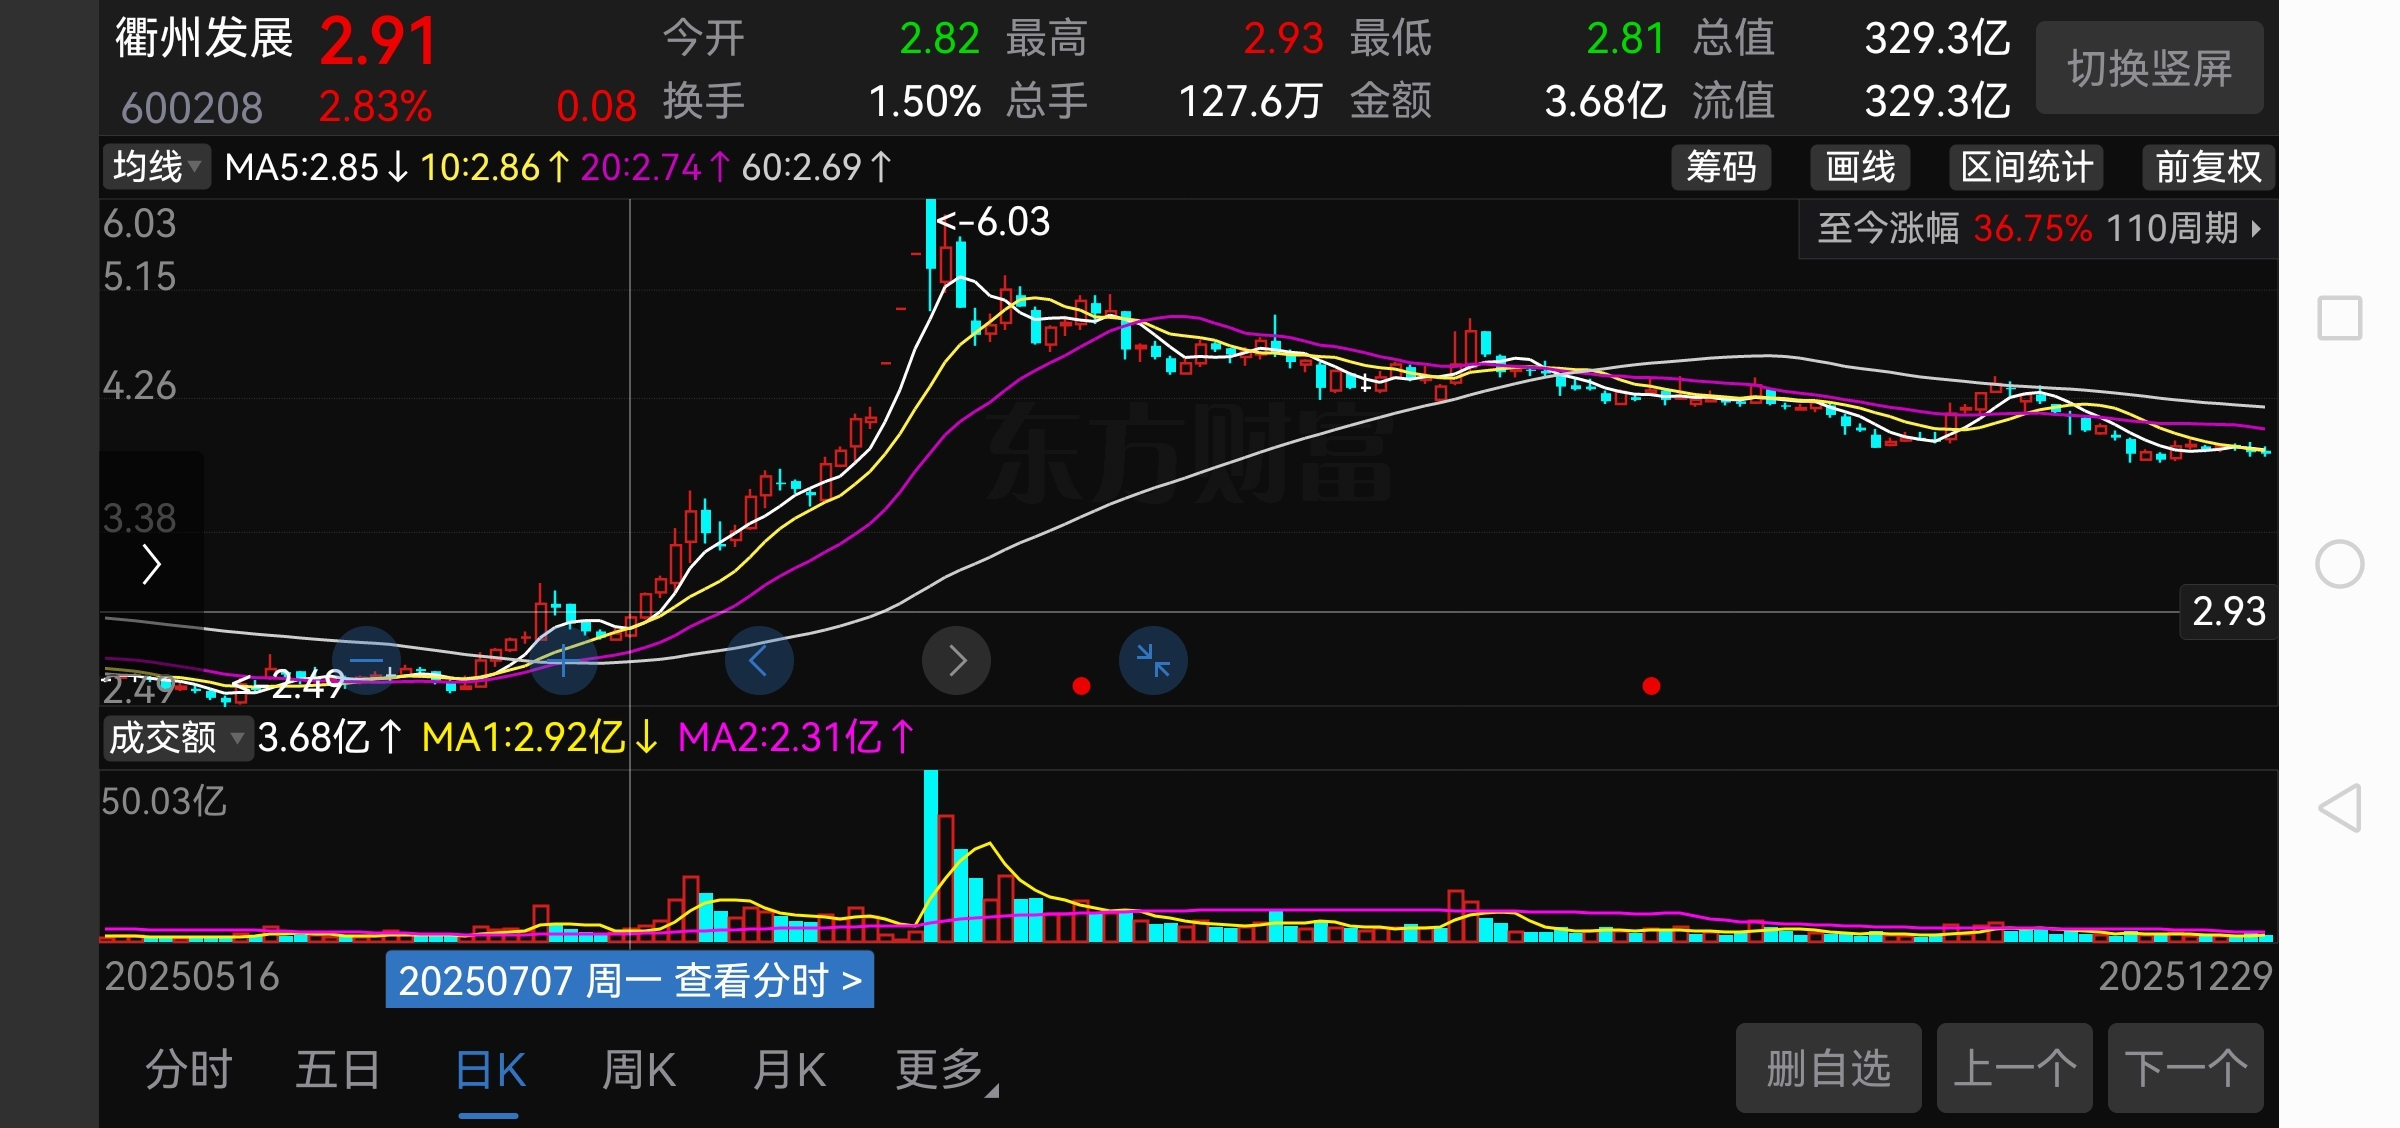Expand the left side panel chevron

pyautogui.click(x=151, y=564)
